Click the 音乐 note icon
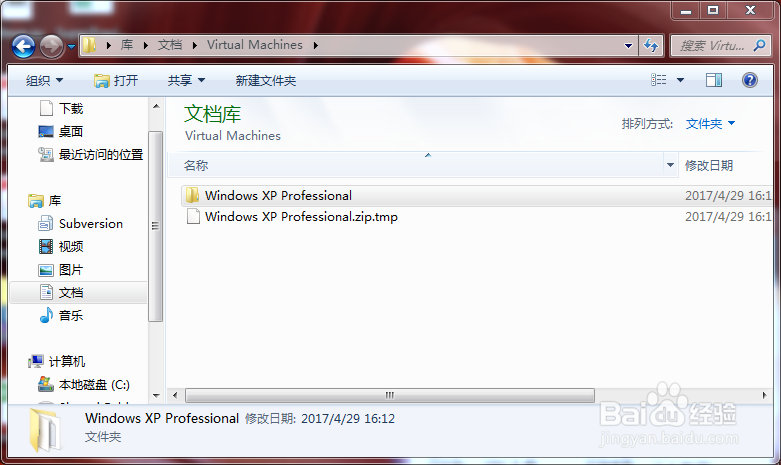781x465 pixels. tap(46, 315)
